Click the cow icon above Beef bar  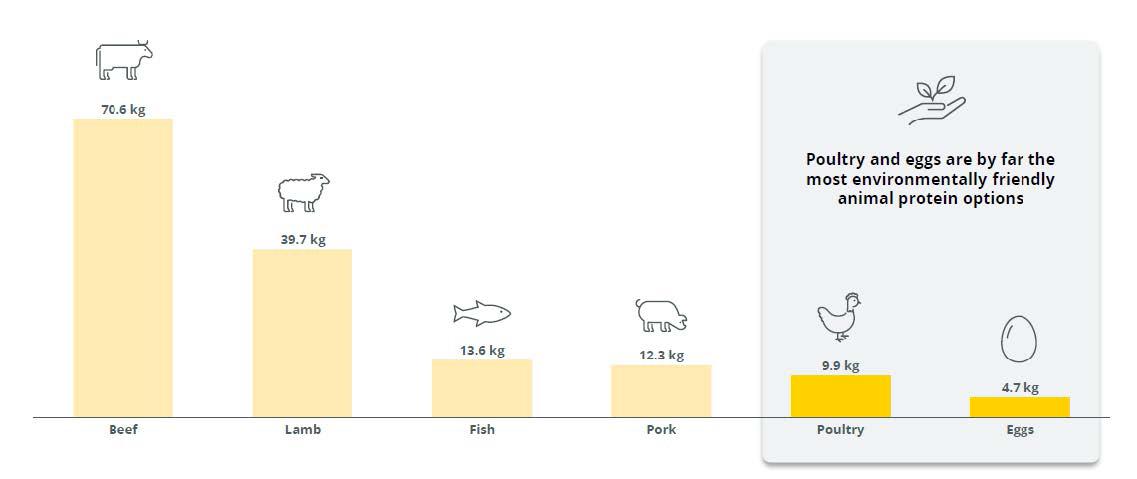(x=124, y=60)
